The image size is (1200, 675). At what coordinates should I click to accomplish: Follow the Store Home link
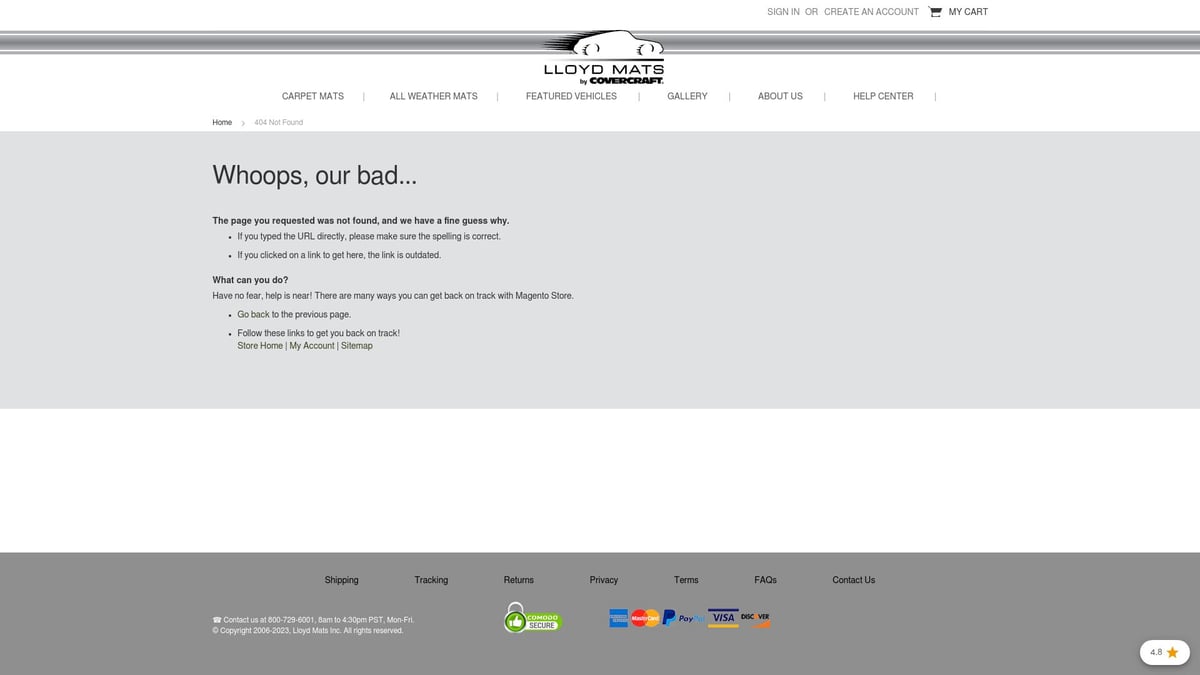tap(260, 346)
